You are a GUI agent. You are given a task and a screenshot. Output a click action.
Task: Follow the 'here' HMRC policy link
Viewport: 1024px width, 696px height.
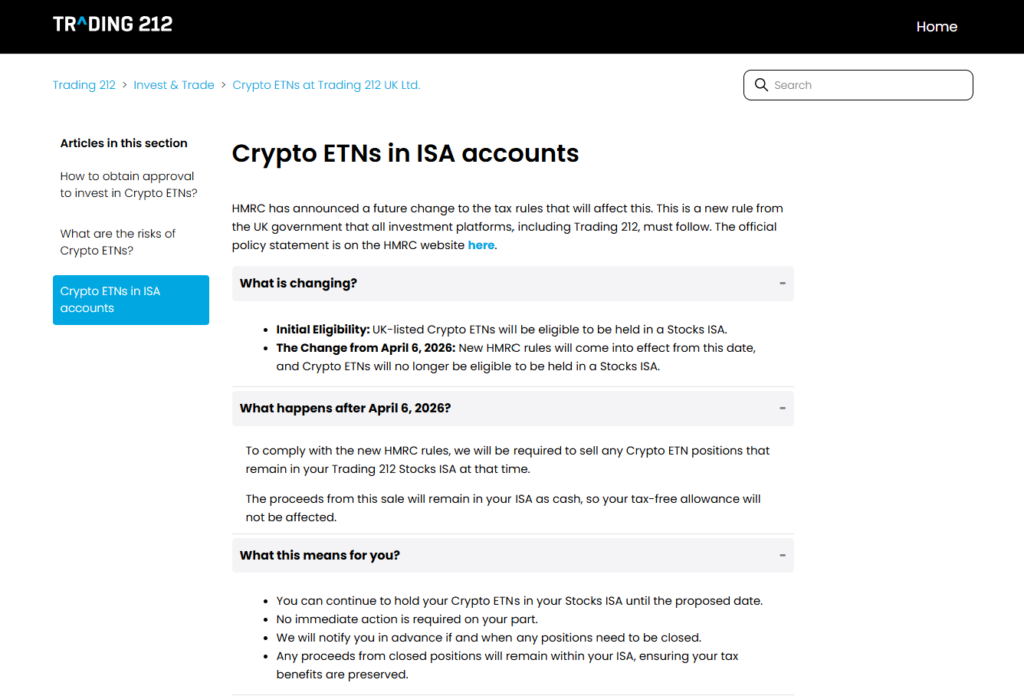pyautogui.click(x=481, y=245)
